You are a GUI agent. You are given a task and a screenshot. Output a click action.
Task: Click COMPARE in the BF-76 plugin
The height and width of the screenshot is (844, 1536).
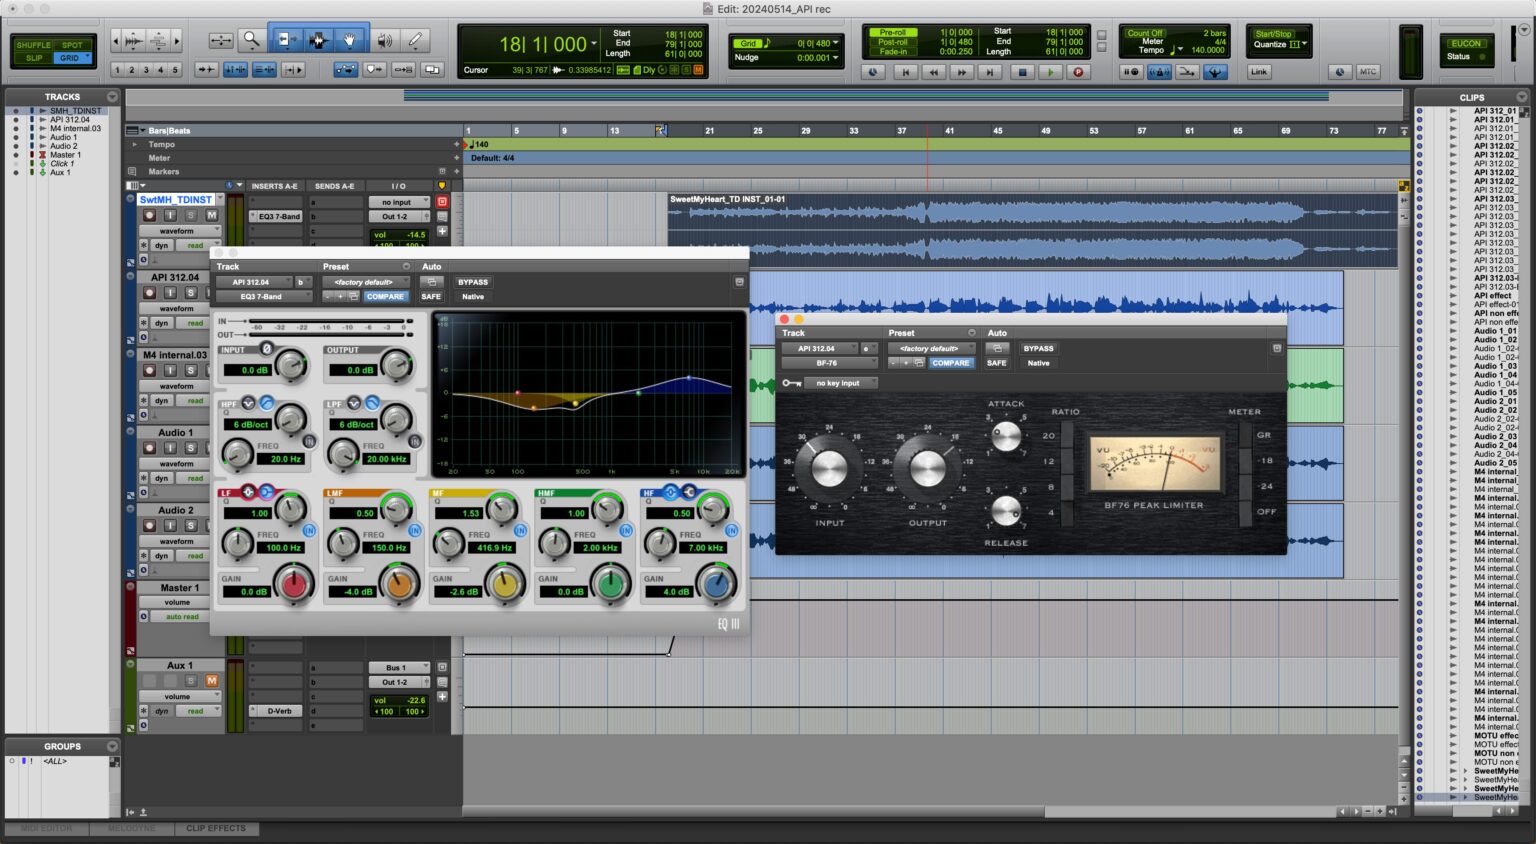pyautogui.click(x=950, y=363)
